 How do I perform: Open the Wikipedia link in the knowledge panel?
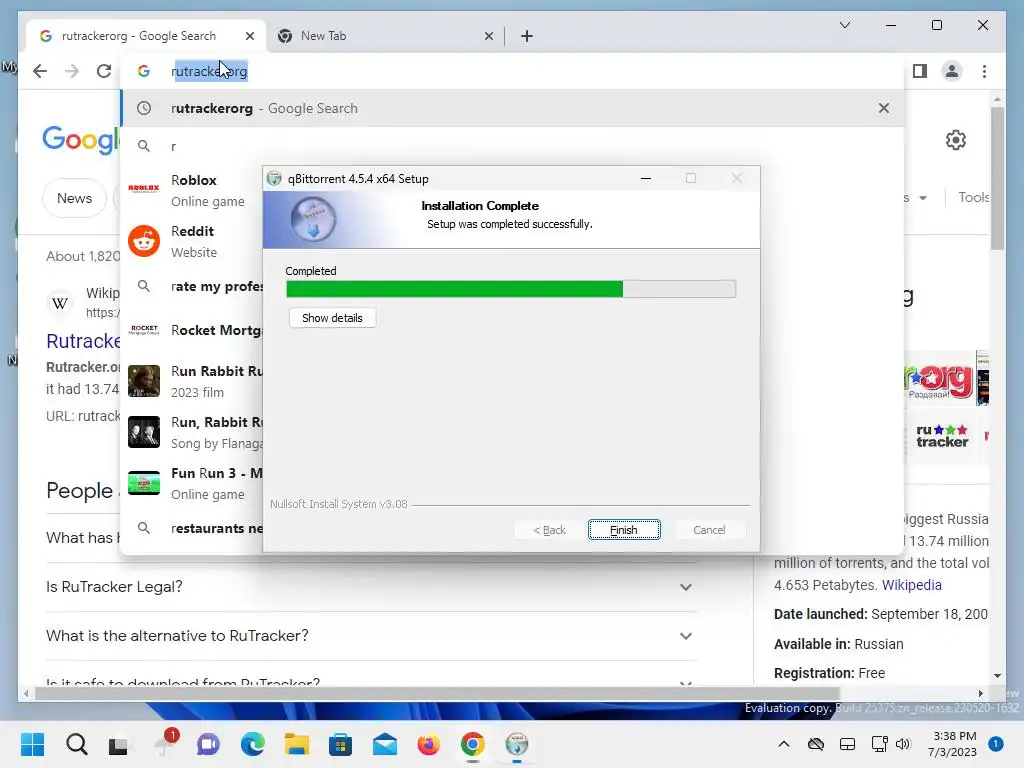tap(912, 584)
